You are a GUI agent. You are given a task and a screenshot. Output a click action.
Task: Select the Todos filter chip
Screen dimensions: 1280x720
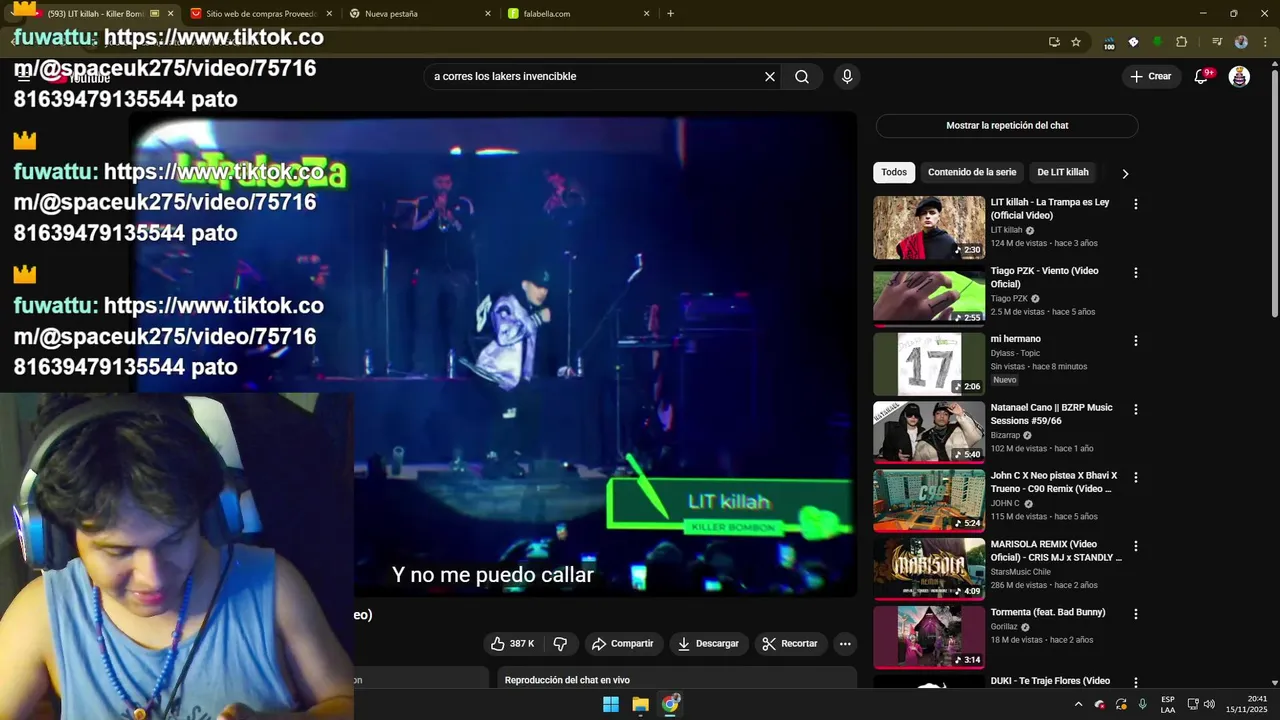tap(894, 172)
